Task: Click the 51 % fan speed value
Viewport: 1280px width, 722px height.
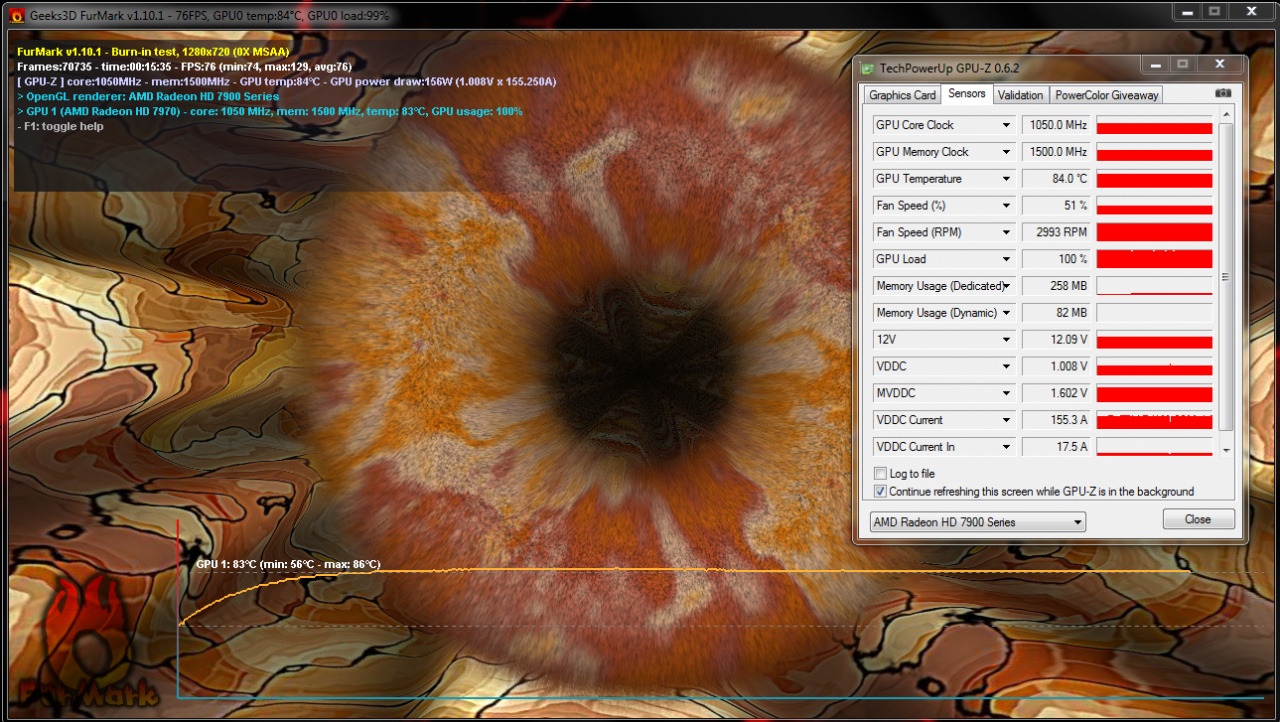Action: (x=1056, y=206)
